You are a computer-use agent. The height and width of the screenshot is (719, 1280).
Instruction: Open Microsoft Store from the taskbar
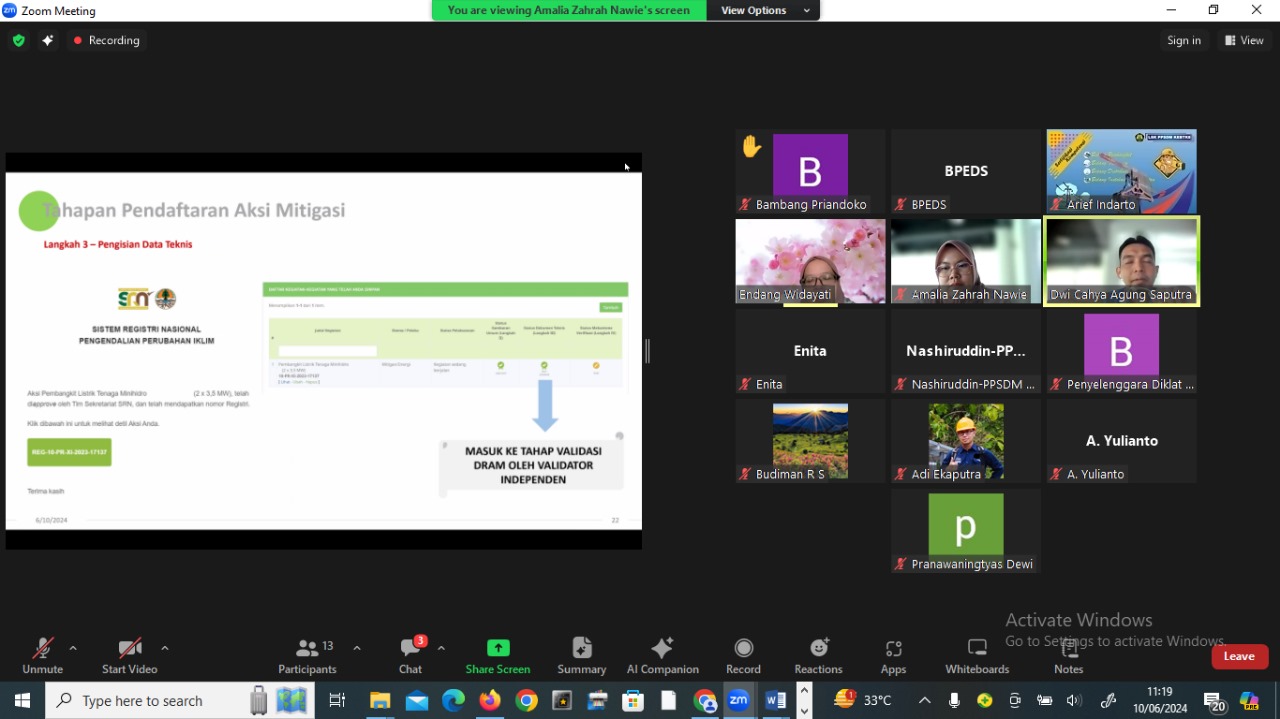(x=633, y=700)
